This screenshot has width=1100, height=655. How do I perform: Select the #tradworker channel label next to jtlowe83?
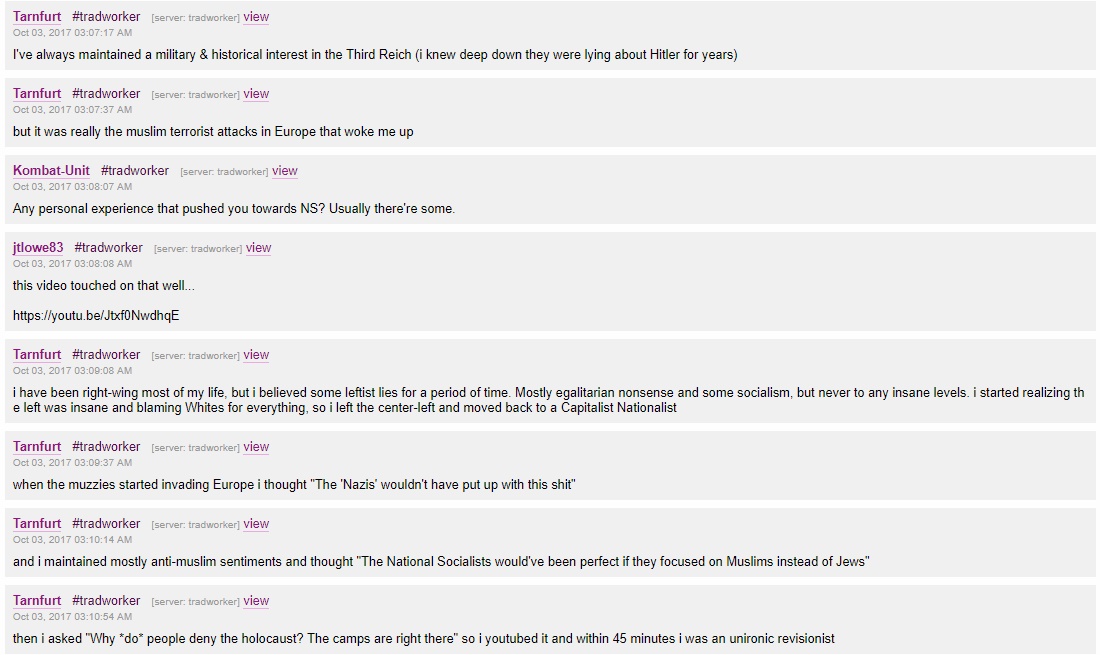point(108,248)
